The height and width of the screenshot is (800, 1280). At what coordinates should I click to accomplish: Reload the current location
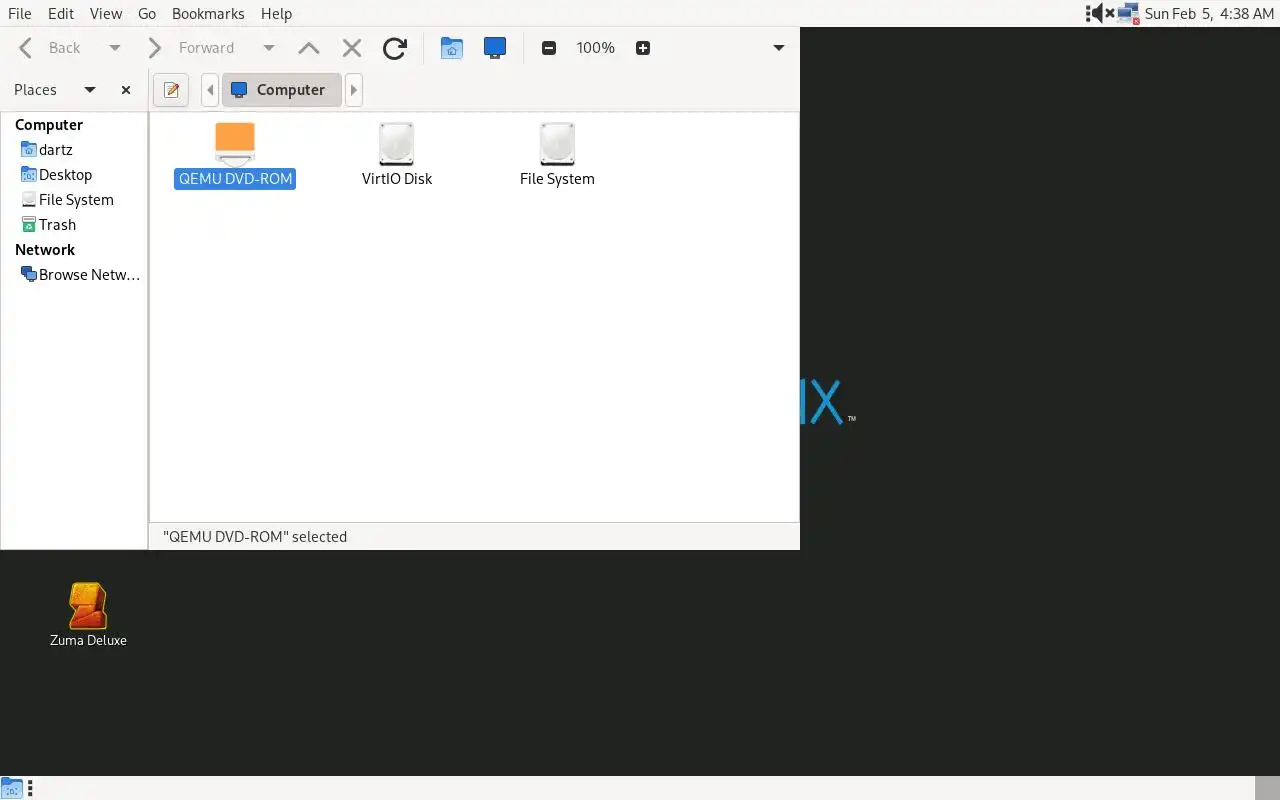pos(395,48)
